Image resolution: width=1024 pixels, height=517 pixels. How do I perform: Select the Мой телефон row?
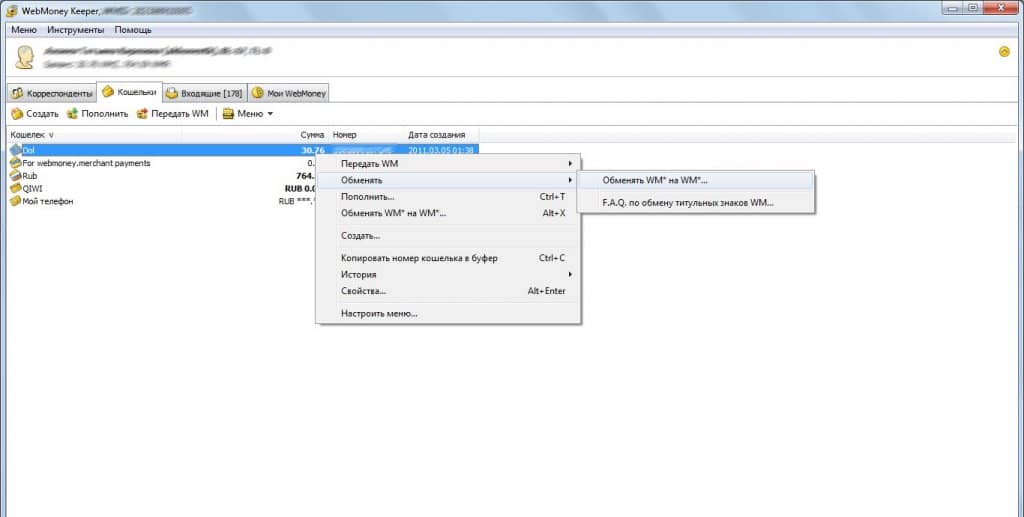click(x=162, y=201)
